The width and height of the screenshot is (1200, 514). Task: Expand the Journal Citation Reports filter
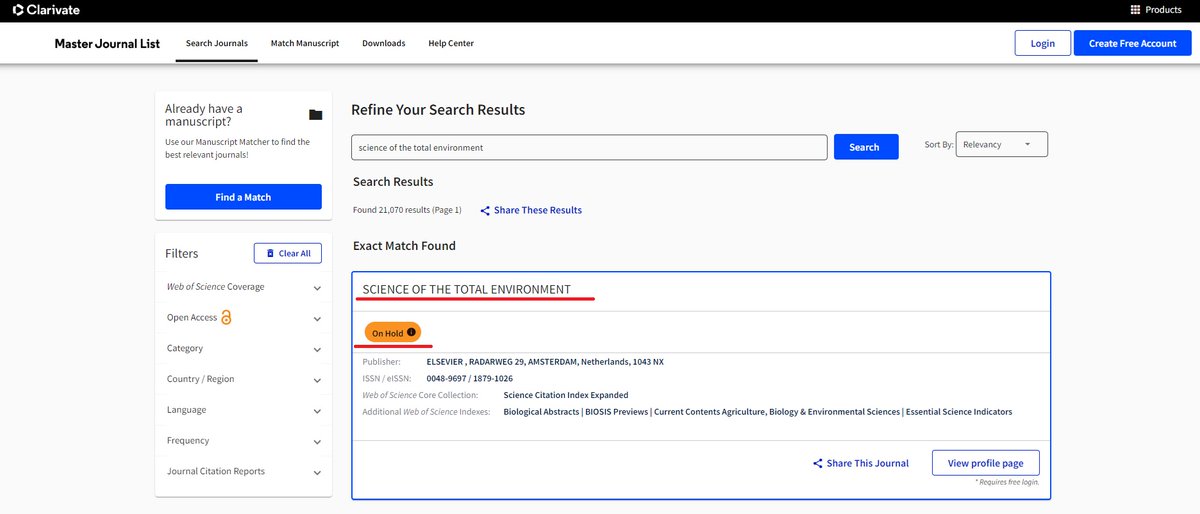click(x=244, y=471)
